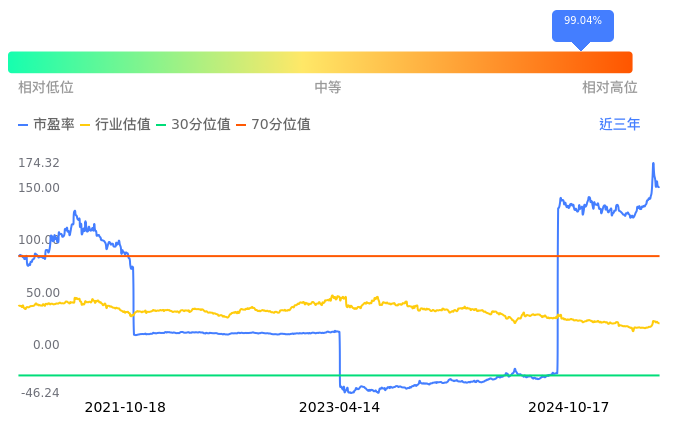
Task: Hide the 30分位值 legend series
Action: (194, 125)
